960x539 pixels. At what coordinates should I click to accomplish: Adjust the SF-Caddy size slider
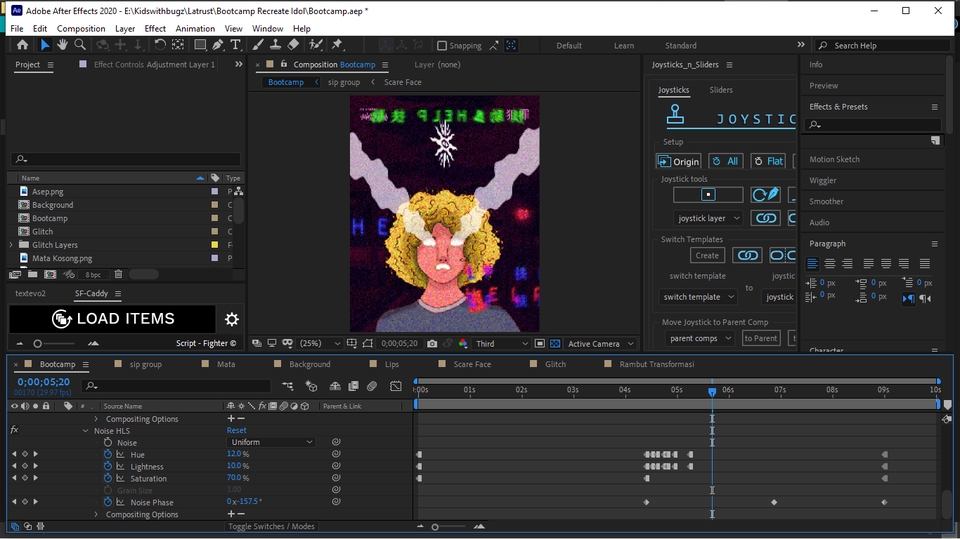37,344
